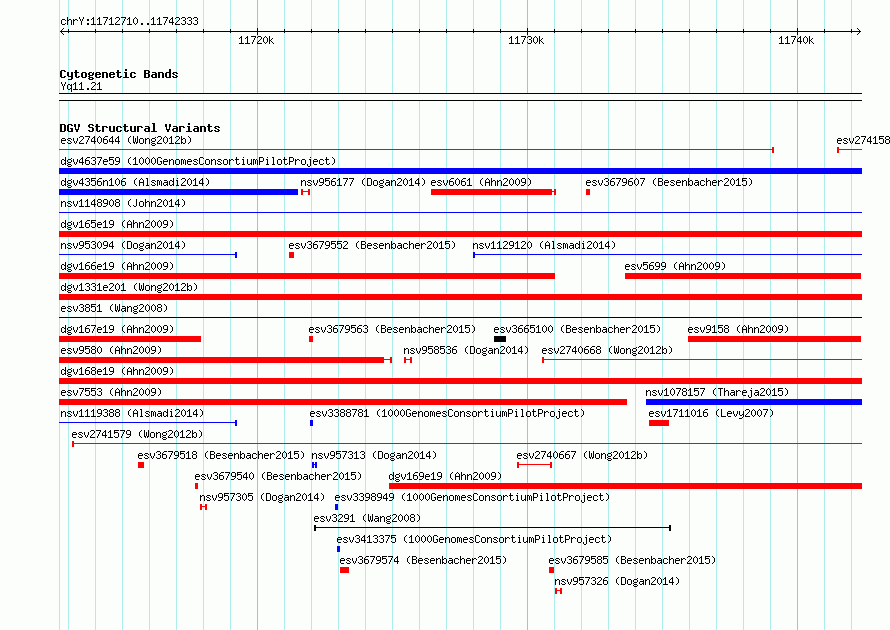Click the red esv2740667 span marker
The height and width of the screenshot is (630, 890).
pyautogui.click(x=535, y=465)
